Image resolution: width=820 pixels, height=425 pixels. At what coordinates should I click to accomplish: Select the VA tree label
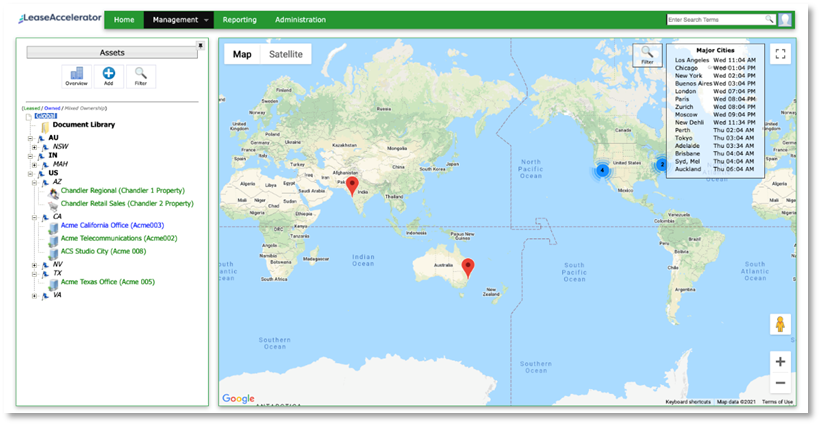coord(57,295)
